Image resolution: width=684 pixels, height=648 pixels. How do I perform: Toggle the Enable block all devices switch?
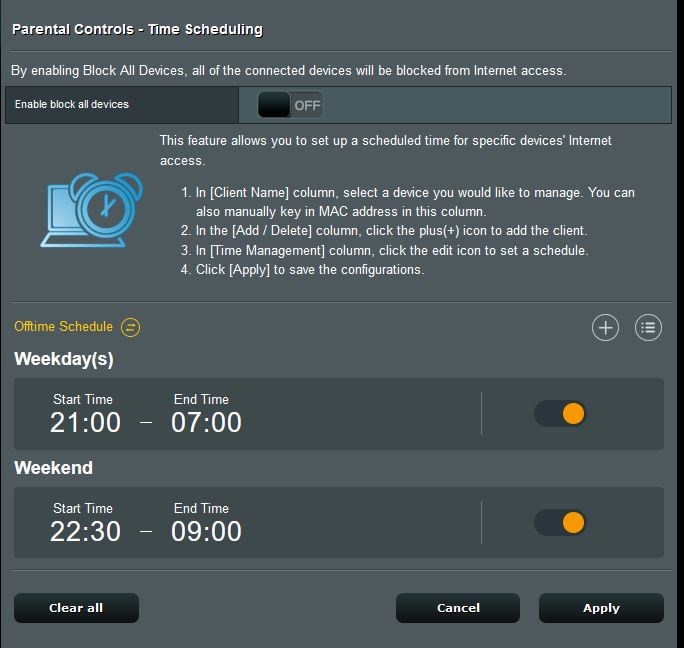pyautogui.click(x=291, y=105)
